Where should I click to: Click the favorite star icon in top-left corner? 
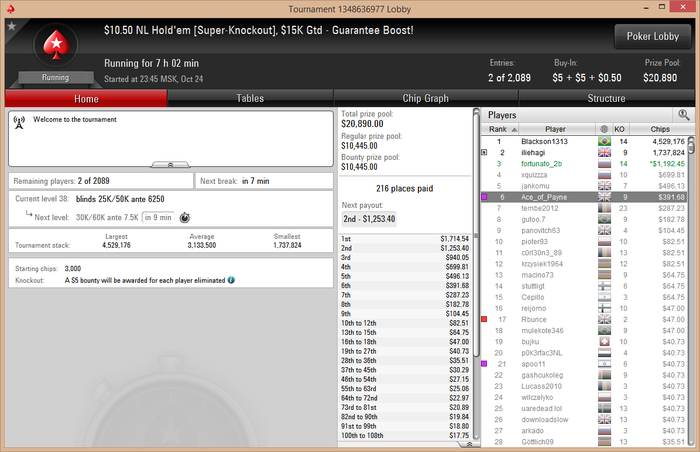tap(12, 26)
